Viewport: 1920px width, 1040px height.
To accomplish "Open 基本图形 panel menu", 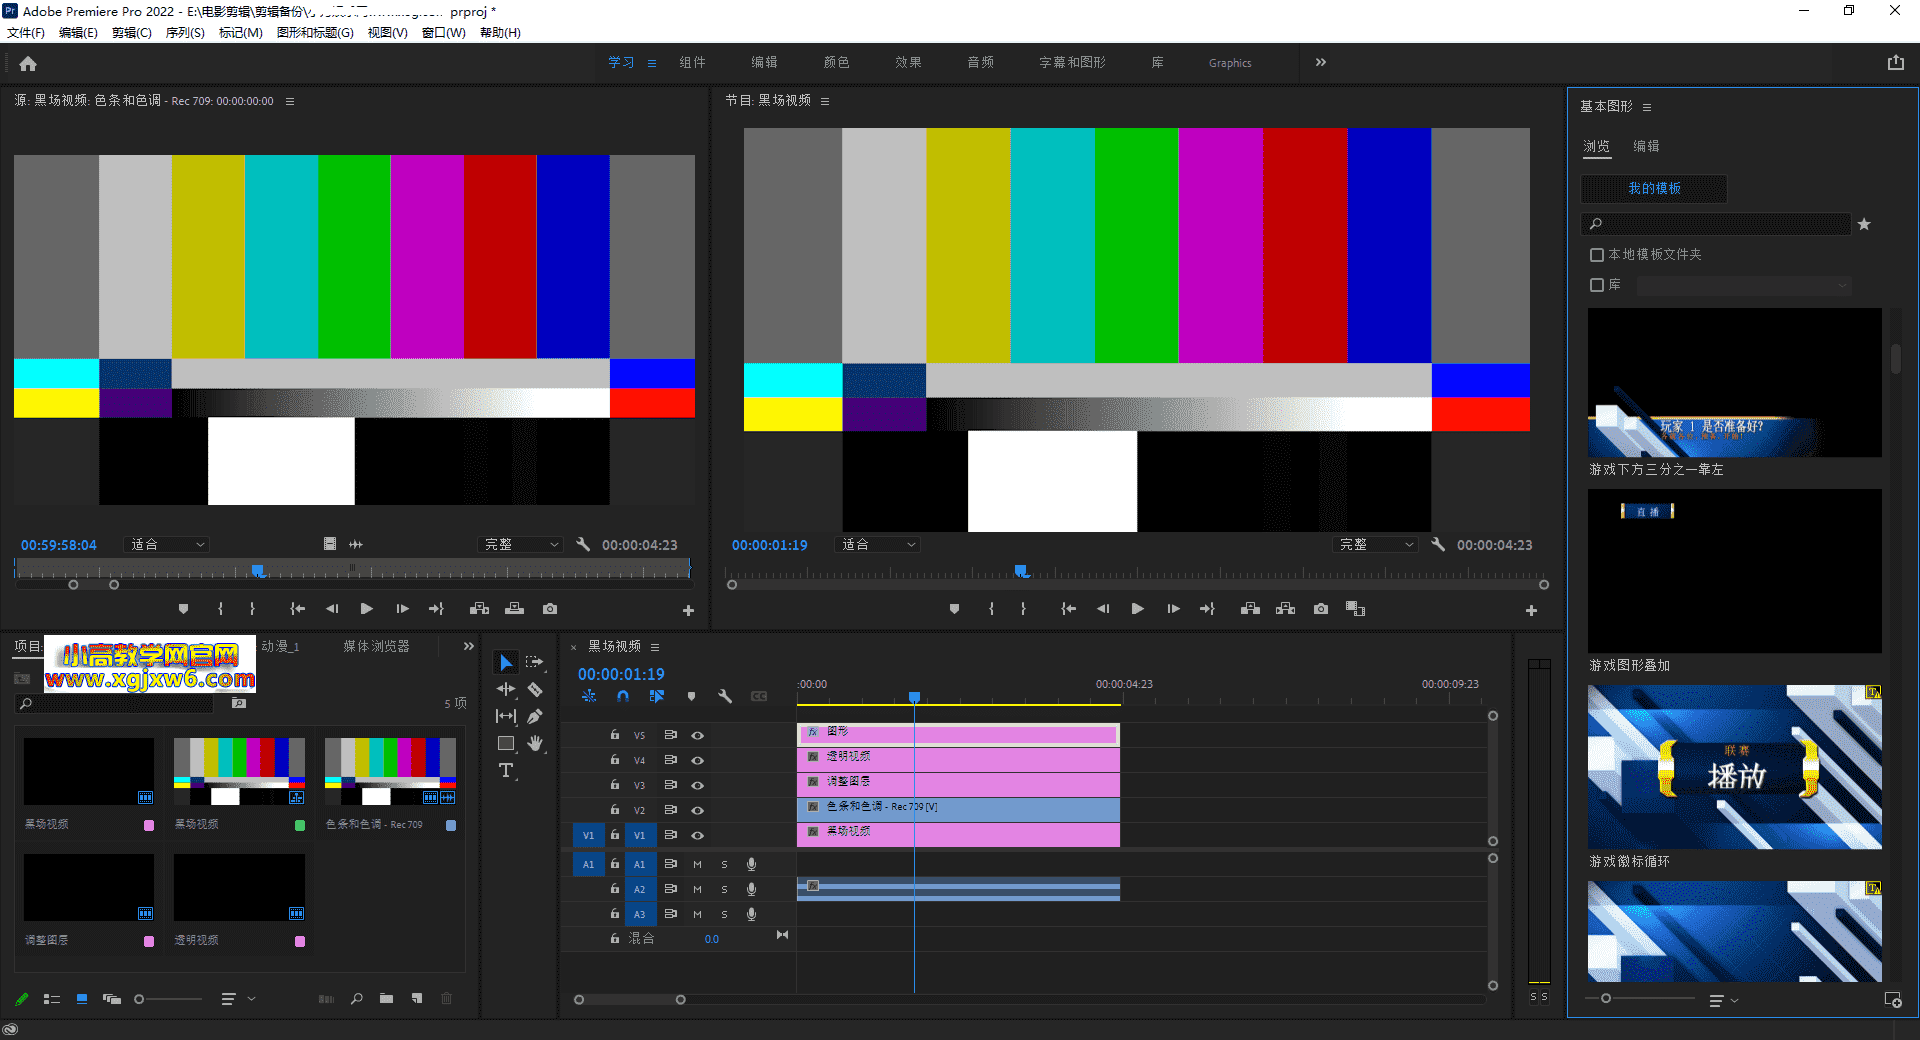I will [1647, 107].
